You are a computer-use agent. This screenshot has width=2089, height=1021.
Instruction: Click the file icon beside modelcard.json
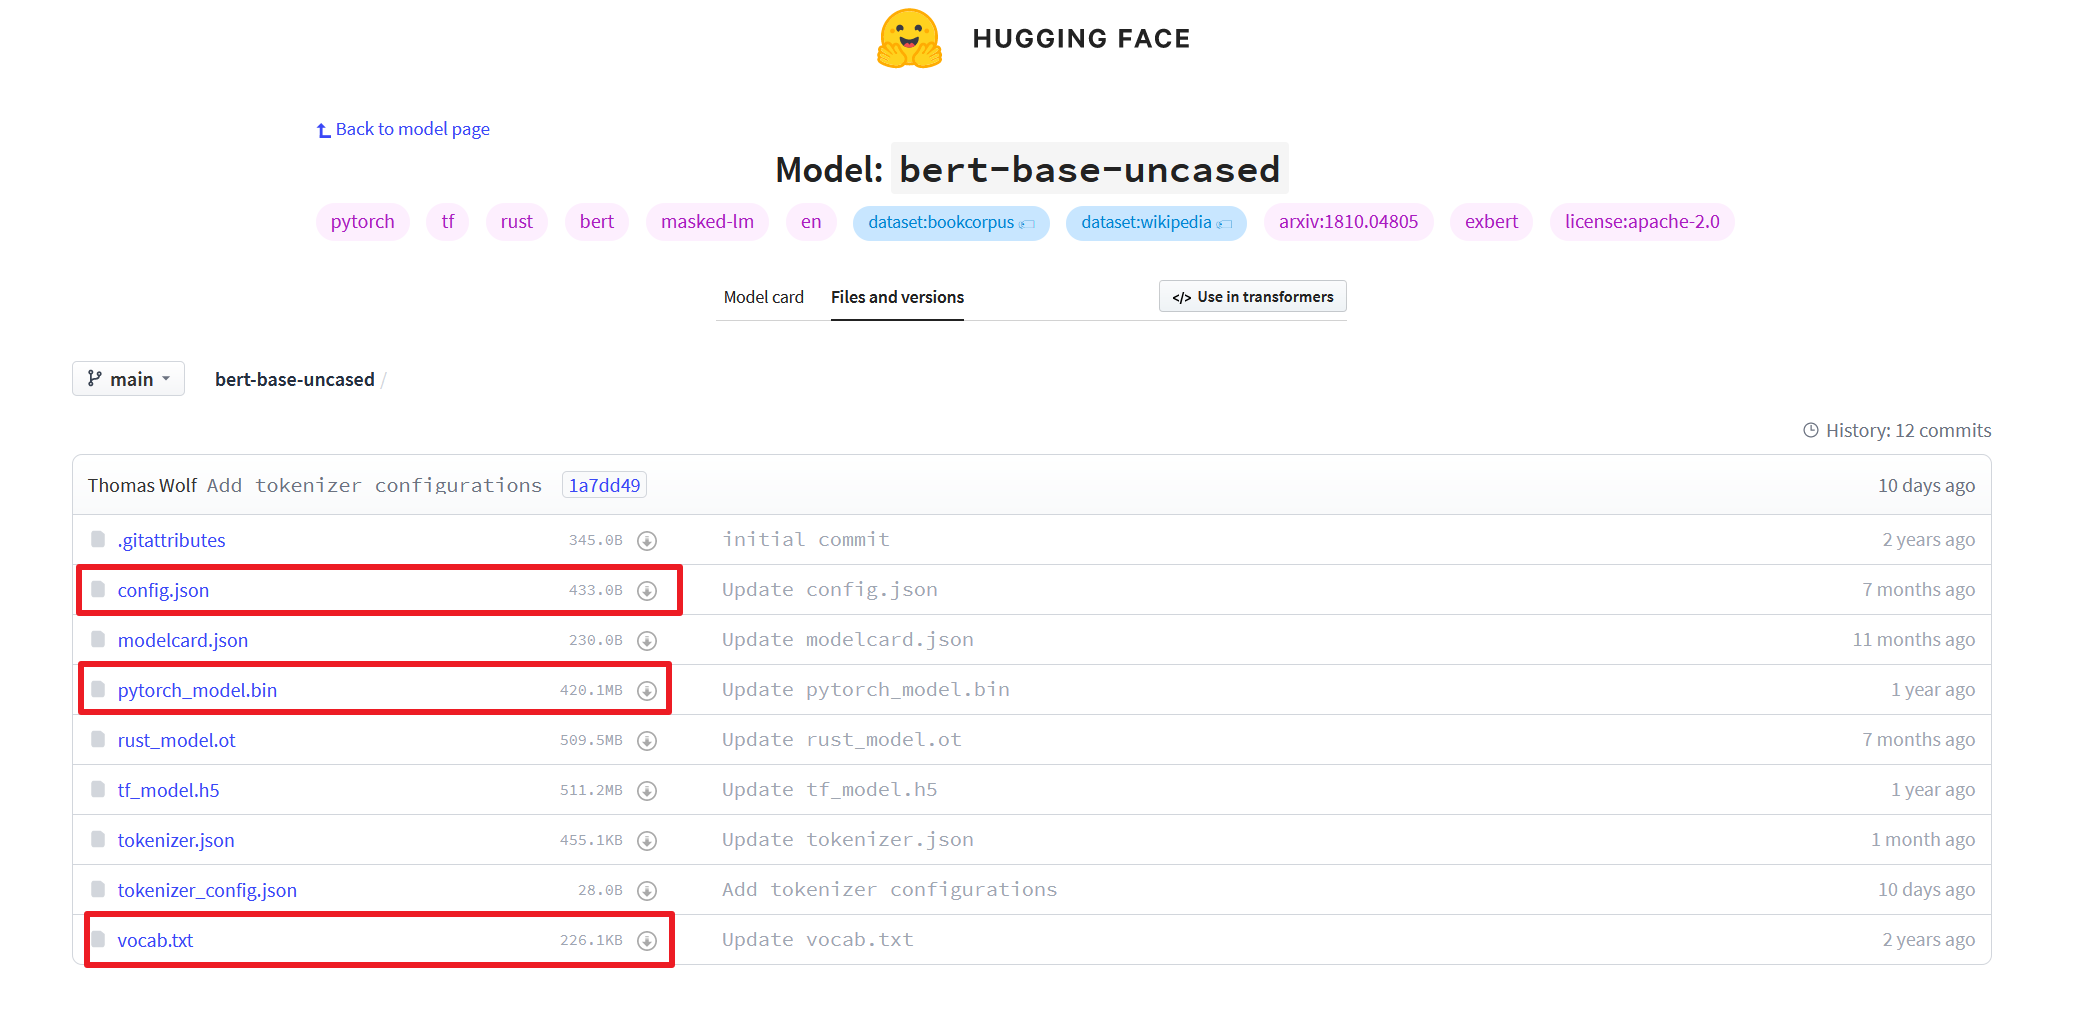[x=98, y=639]
